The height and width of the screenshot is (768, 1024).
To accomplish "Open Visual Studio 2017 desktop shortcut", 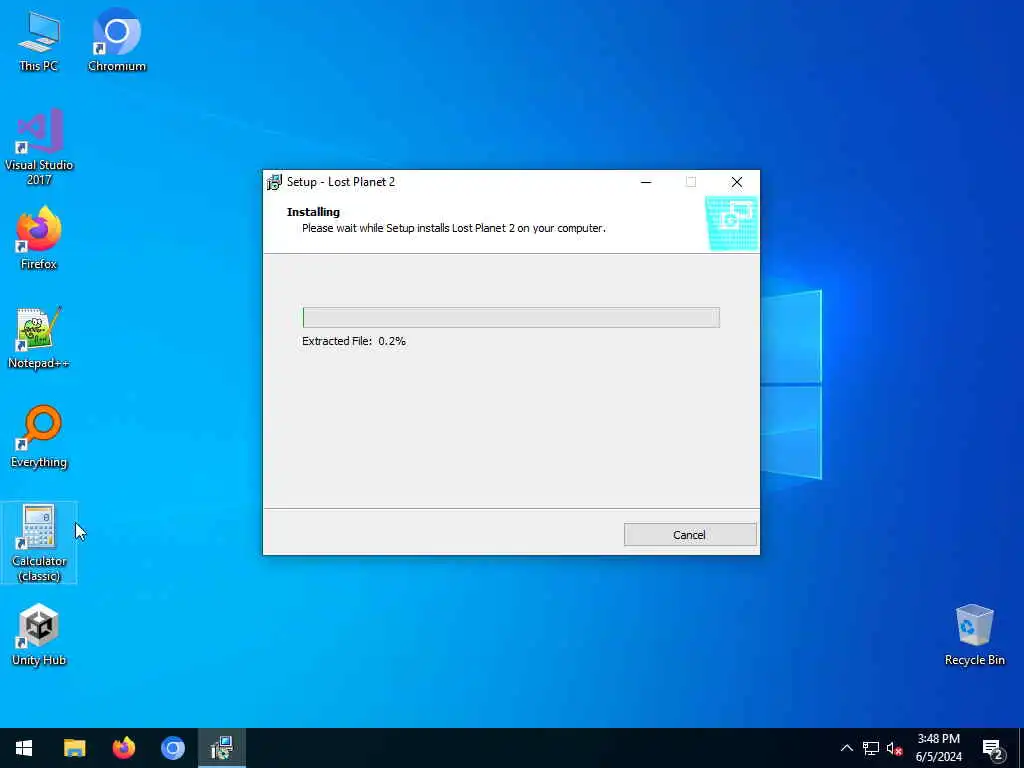I will [x=39, y=147].
